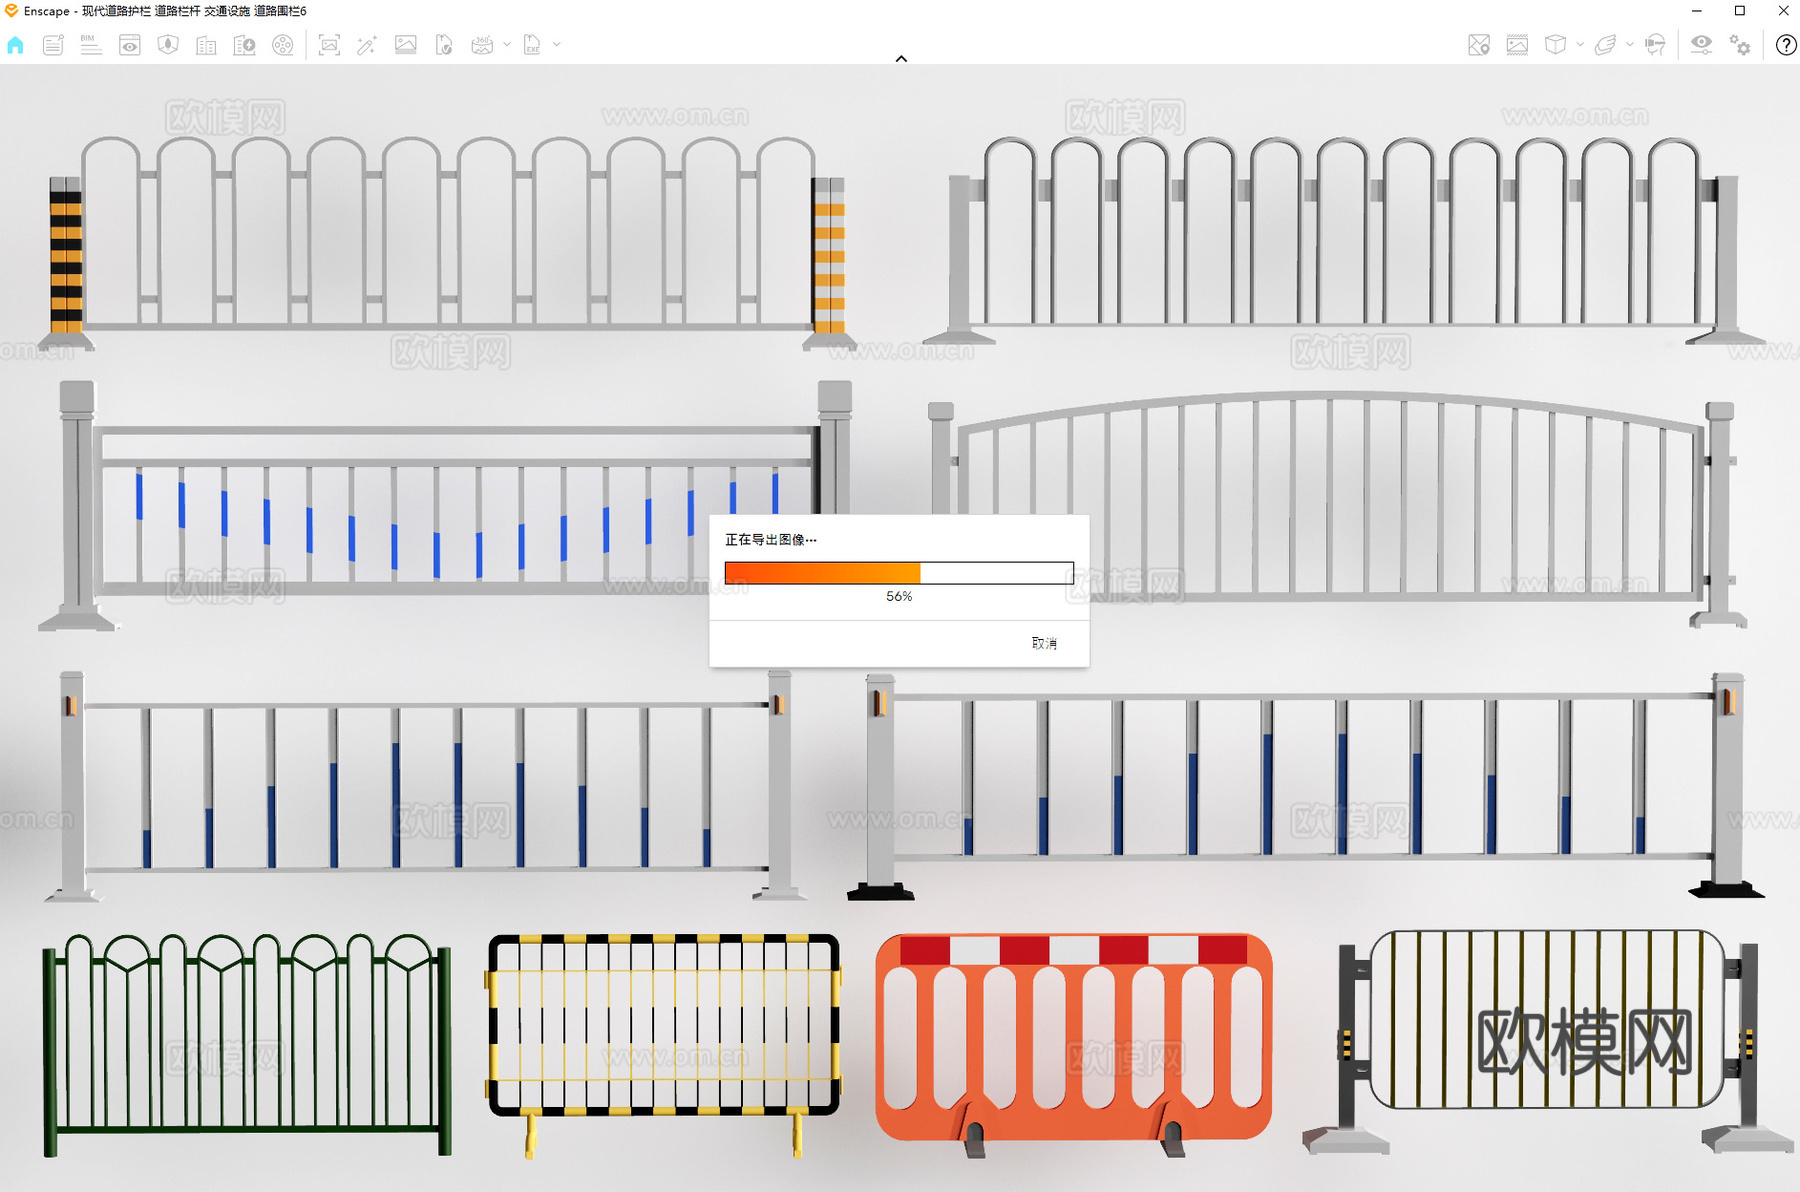Open the Help question mark icon
1800x1192 pixels.
tap(1786, 45)
